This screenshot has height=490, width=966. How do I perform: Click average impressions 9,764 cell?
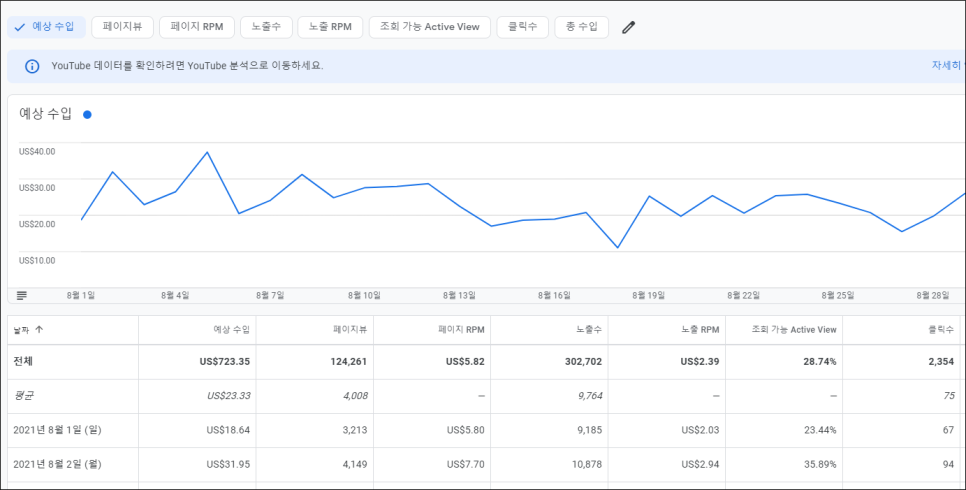590,396
